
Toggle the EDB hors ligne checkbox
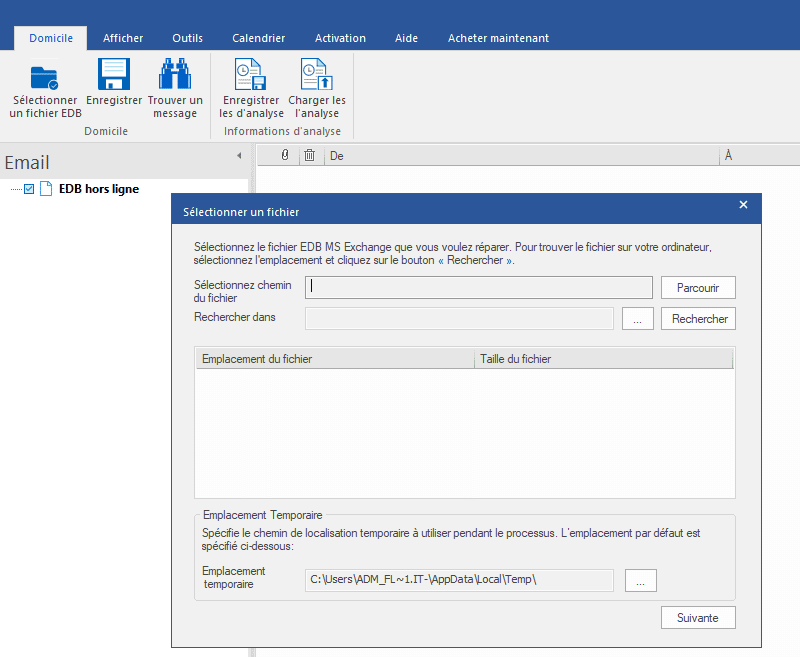coord(29,189)
